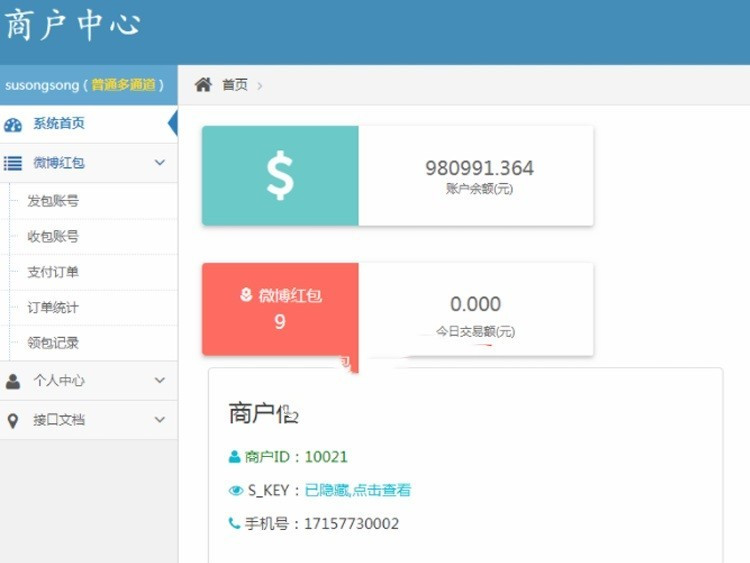
Task: Expand the 个人中心 menu chevron
Action: pos(160,381)
